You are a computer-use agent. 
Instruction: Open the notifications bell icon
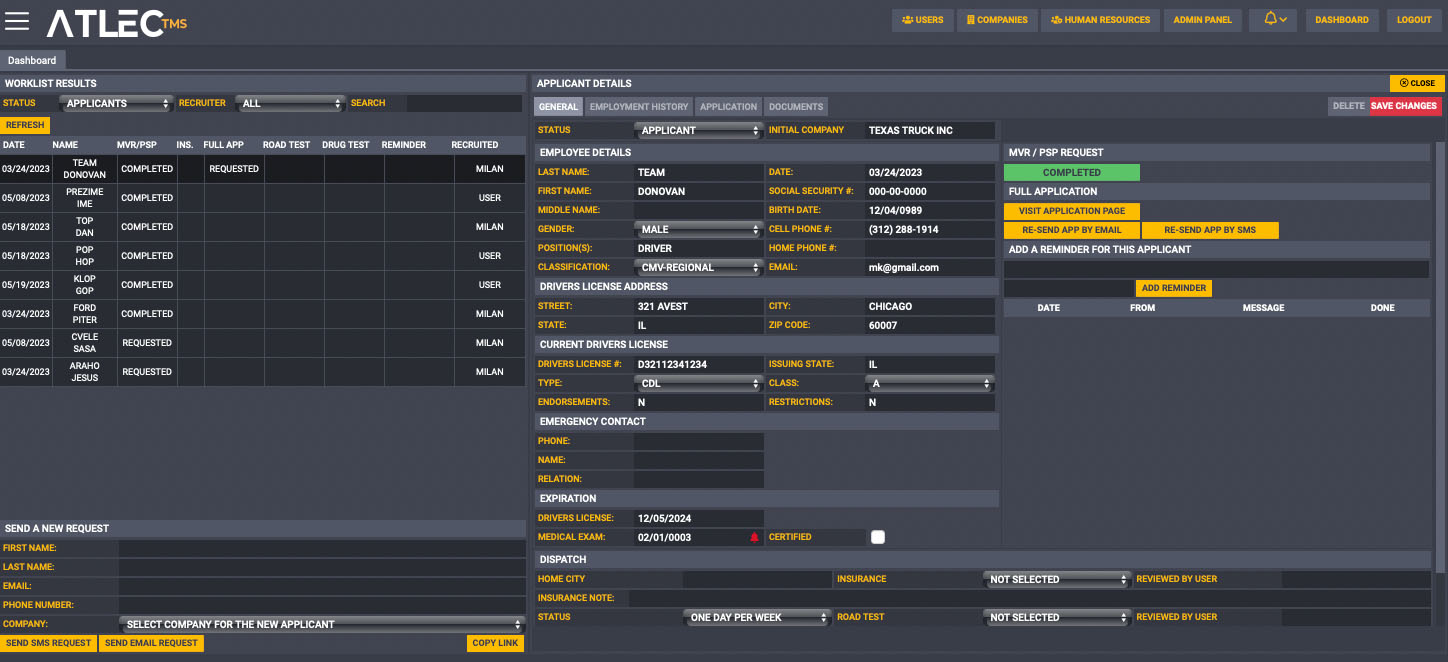1273,19
